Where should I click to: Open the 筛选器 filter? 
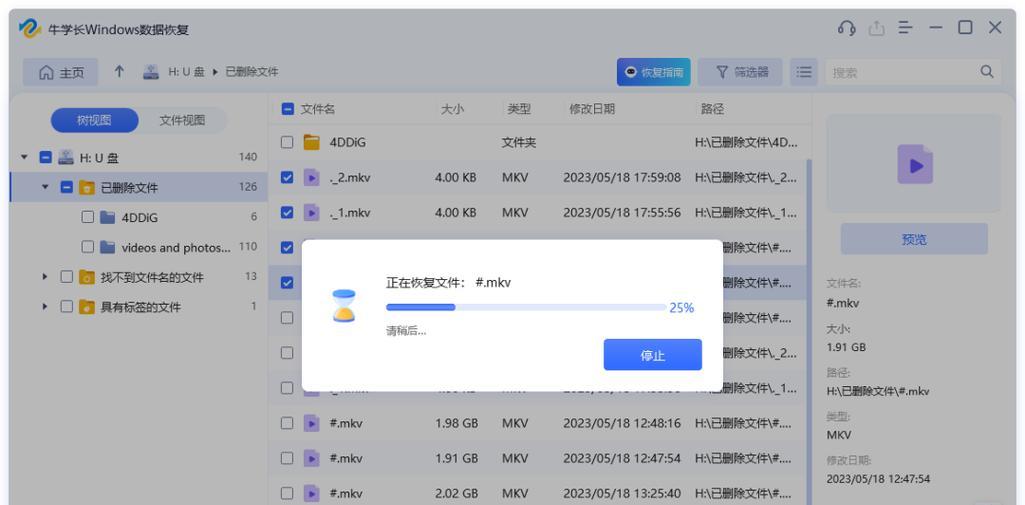pyautogui.click(x=740, y=72)
